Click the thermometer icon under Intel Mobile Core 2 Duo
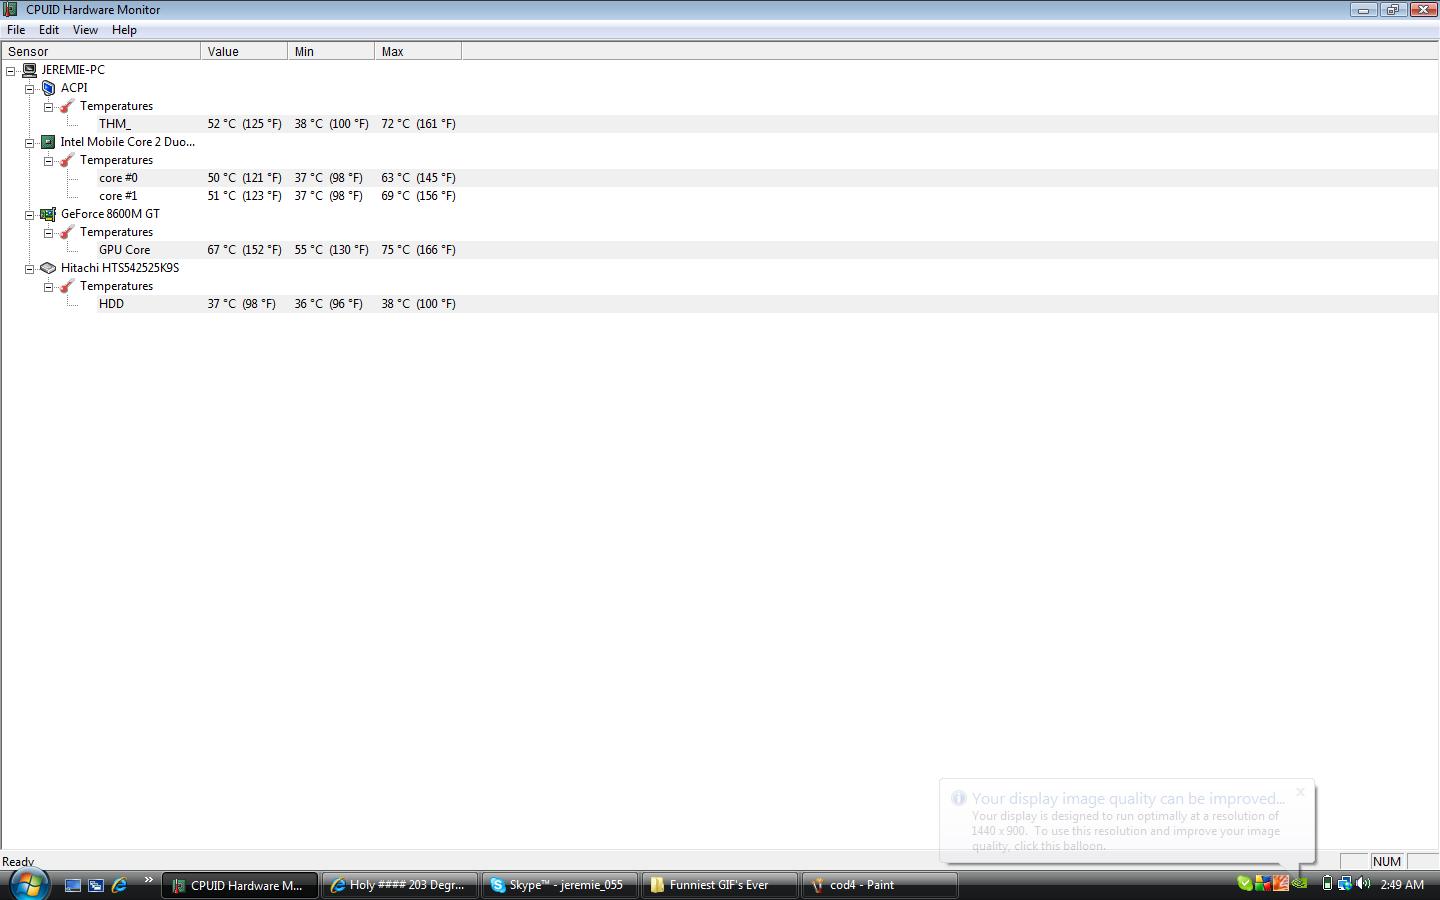The height and width of the screenshot is (900, 1440). click(x=67, y=160)
